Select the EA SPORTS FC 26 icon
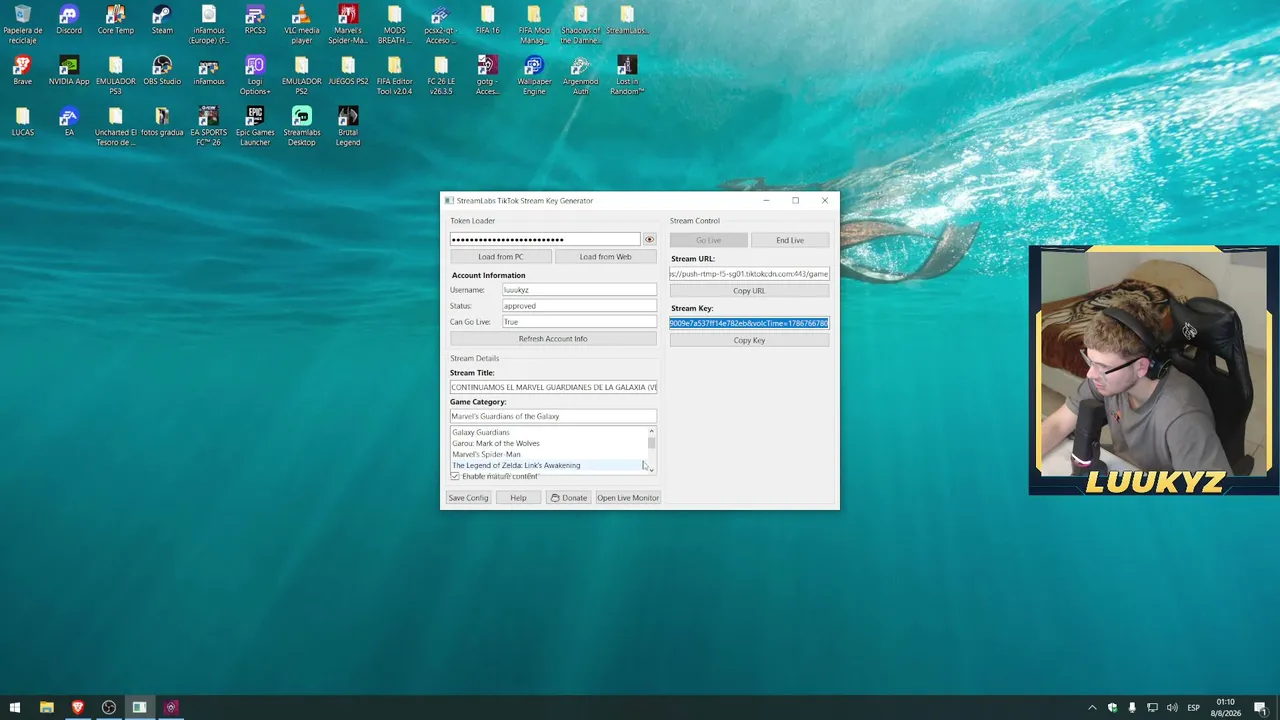The image size is (1280, 720). (208, 127)
